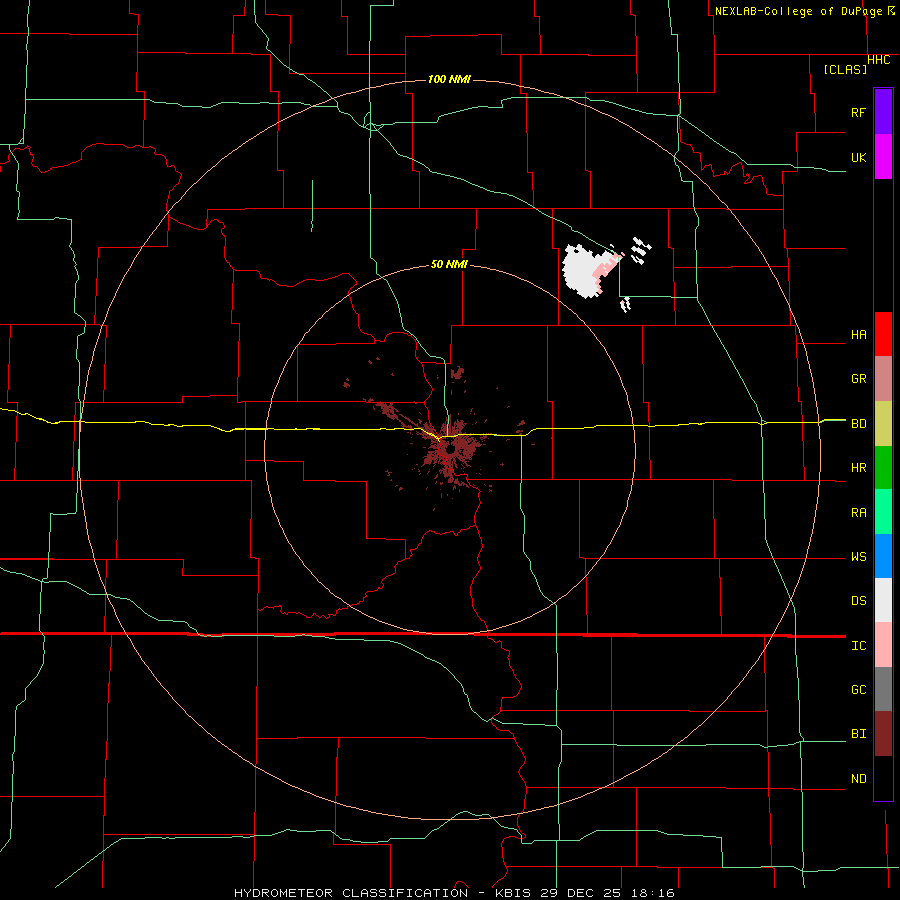Click the UK legend label
This screenshot has width=900, height=900.
pyautogui.click(x=858, y=157)
